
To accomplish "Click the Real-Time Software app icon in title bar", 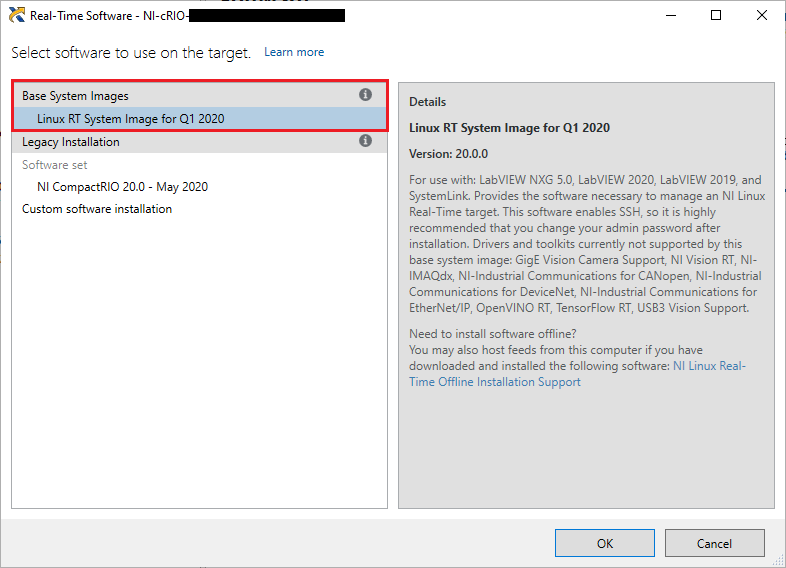I will point(16,16).
